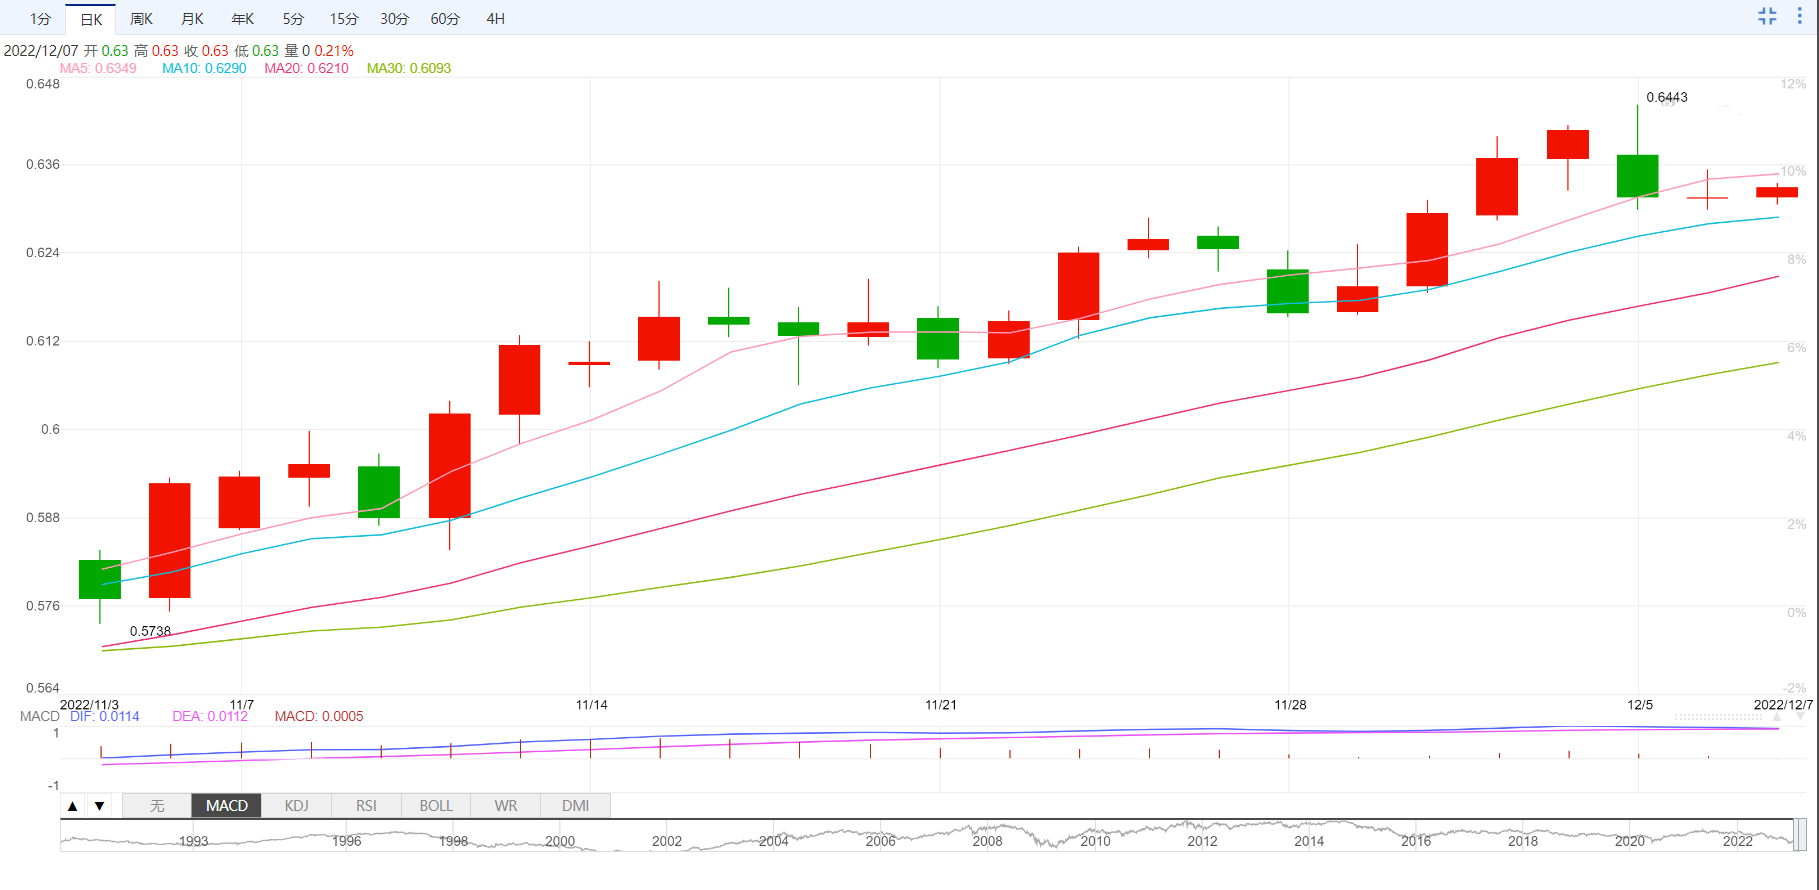Viewport: 1819px width, 890px height.
Task: Switch indicator to KDJ
Action: 297,806
